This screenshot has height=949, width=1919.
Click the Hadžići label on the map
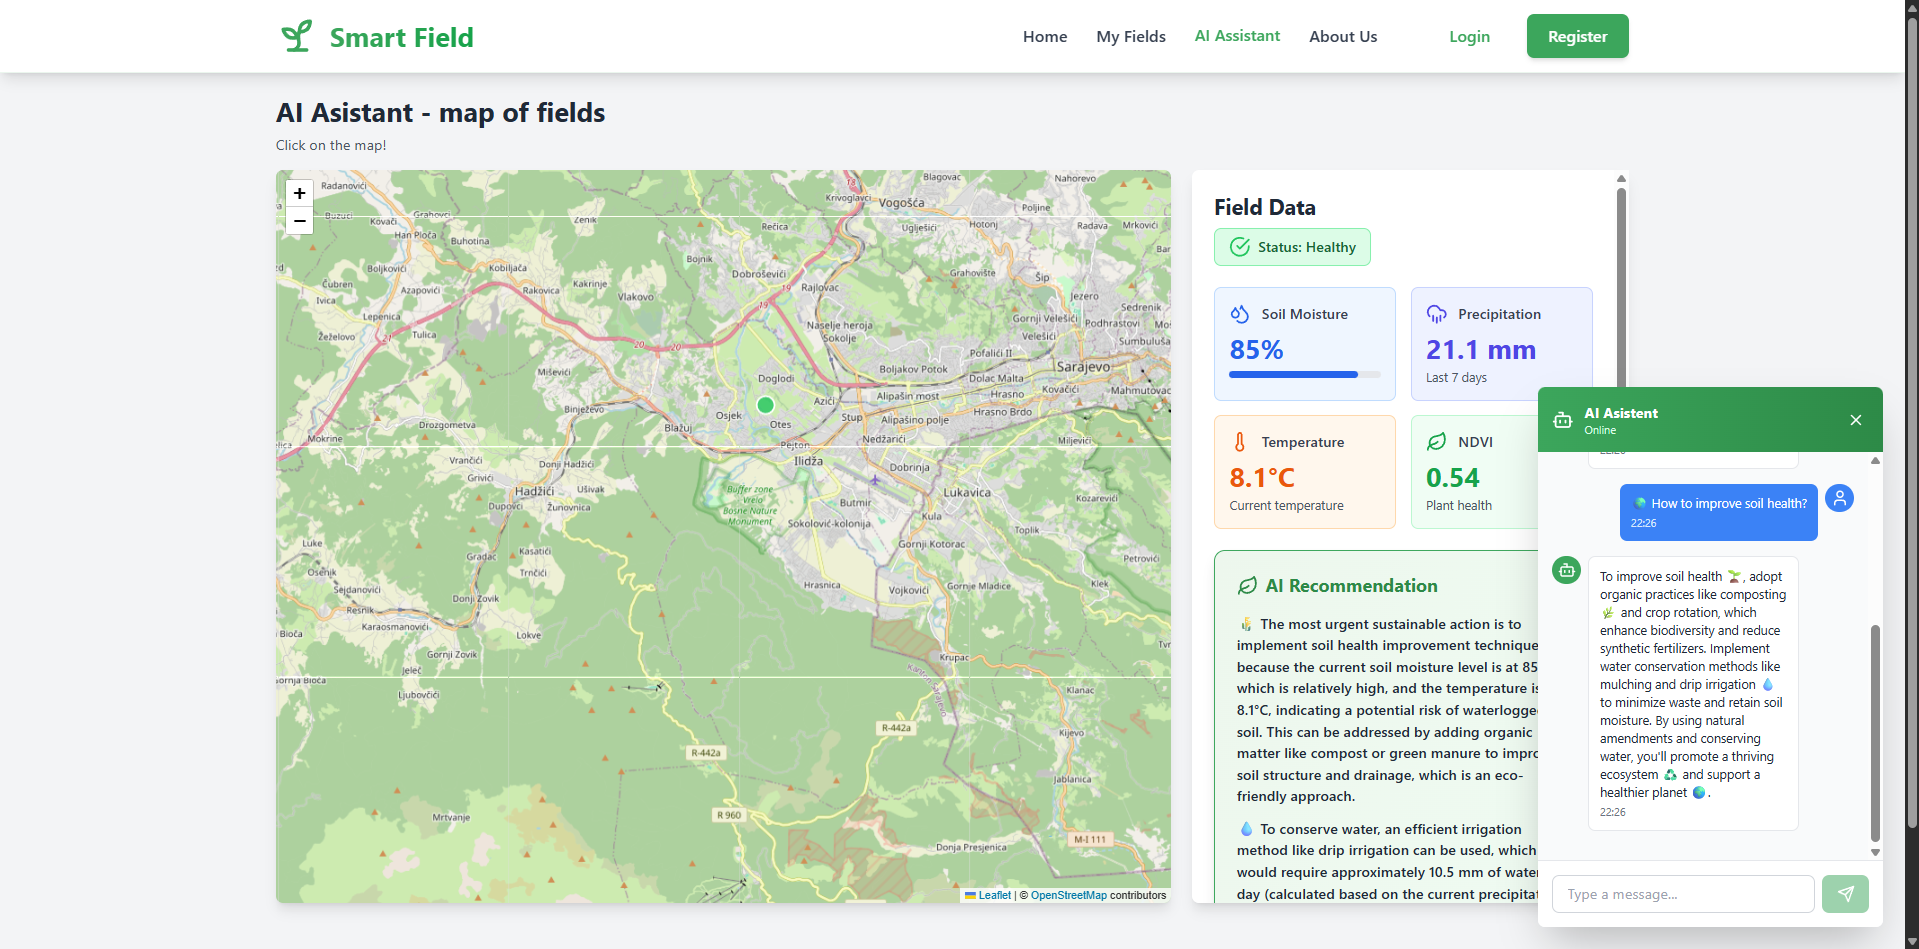coord(535,491)
